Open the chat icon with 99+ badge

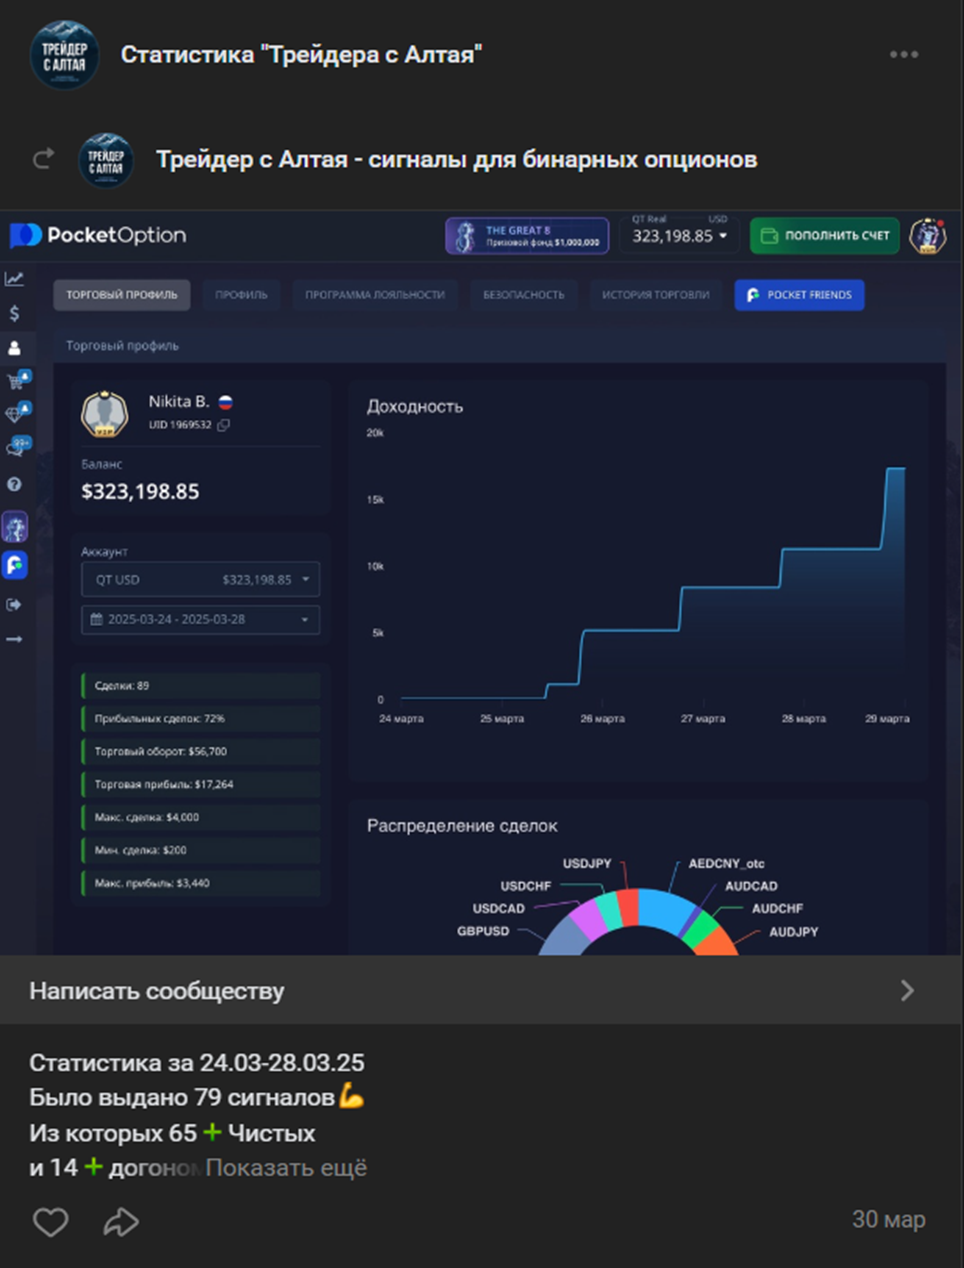point(15,448)
